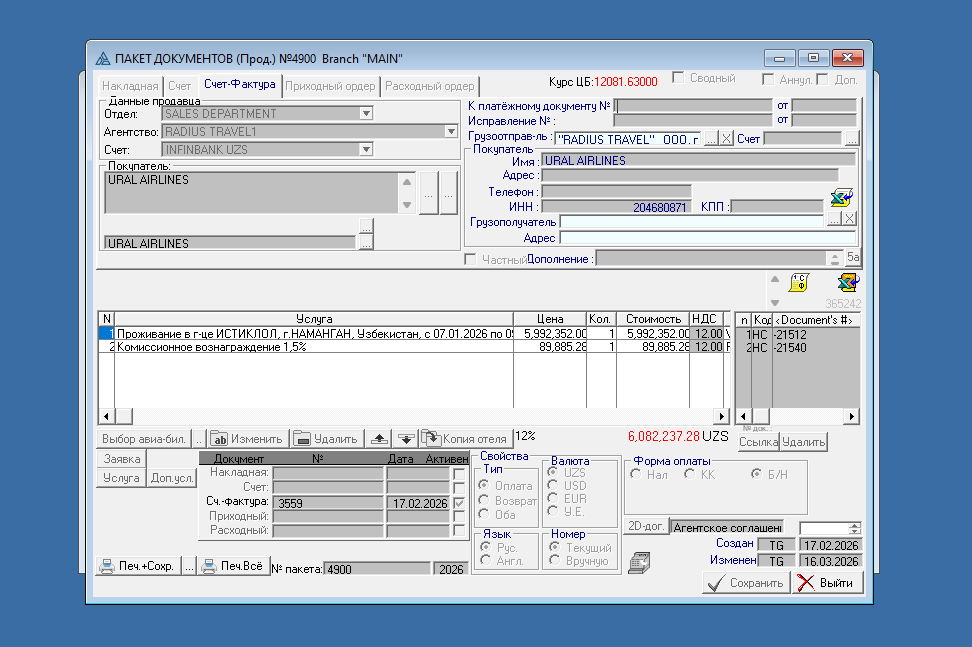The height and width of the screenshot is (647, 972).
Task: Click the ellipsis button next to Печ.+Сохр.
Action: coord(189,566)
